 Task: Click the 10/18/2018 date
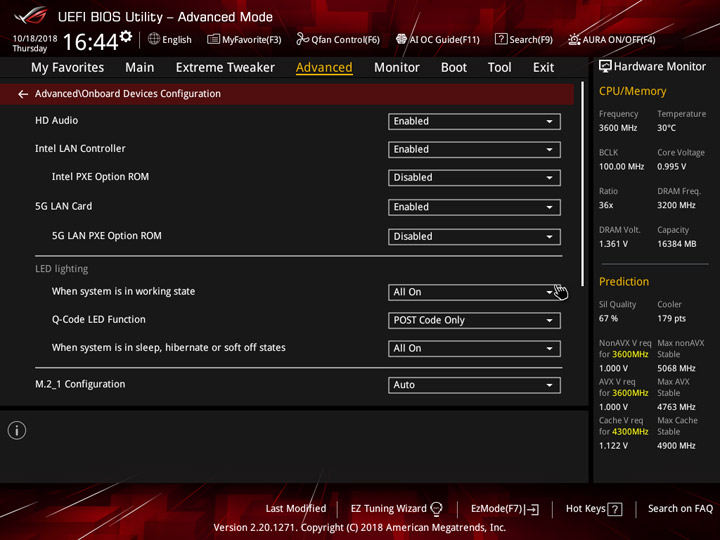point(35,39)
